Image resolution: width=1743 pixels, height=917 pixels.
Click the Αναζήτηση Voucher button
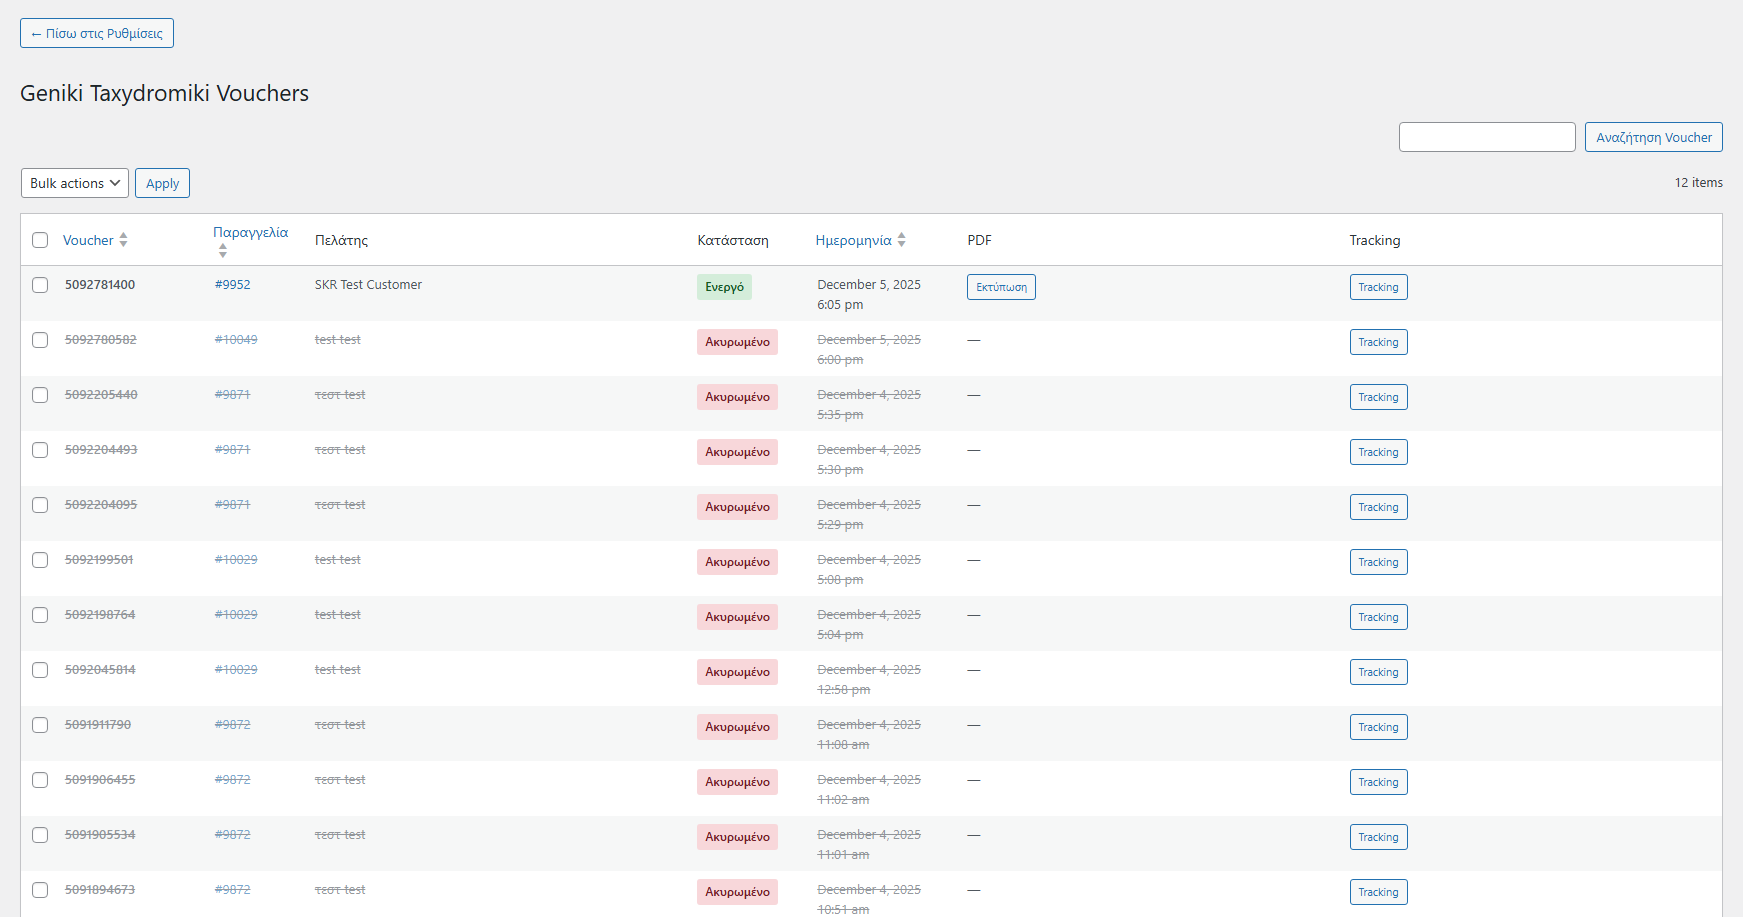click(x=1653, y=137)
